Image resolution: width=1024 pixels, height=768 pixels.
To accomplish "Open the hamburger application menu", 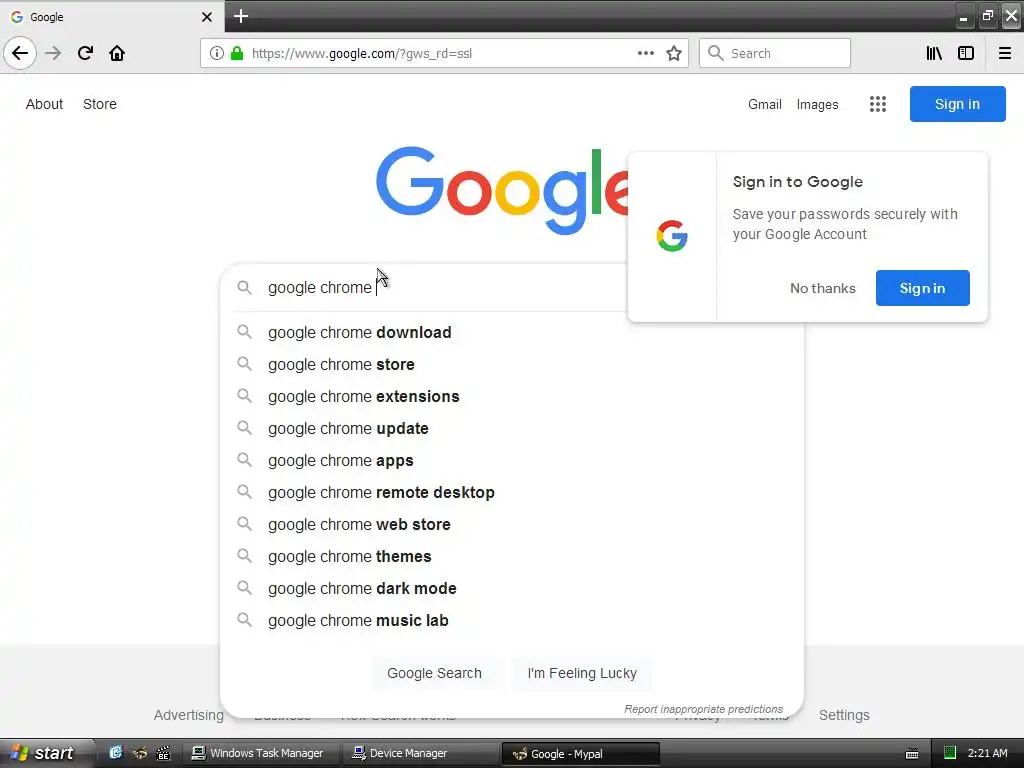I will click(x=1004, y=53).
